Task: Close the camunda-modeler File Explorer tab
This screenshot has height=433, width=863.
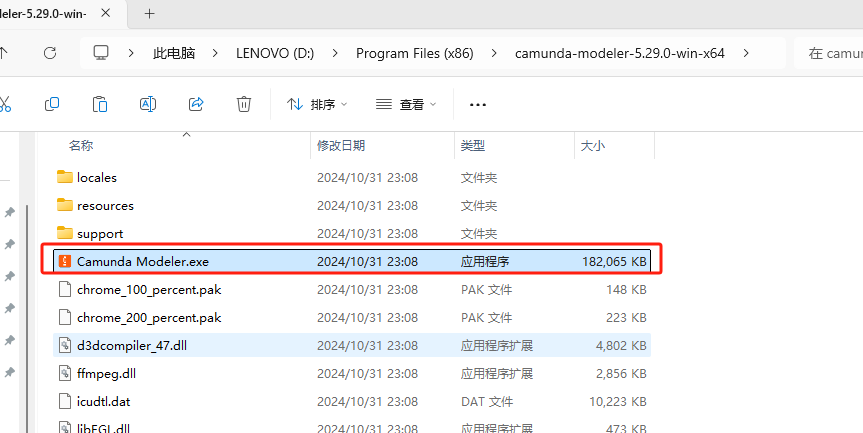Action: 106,13
